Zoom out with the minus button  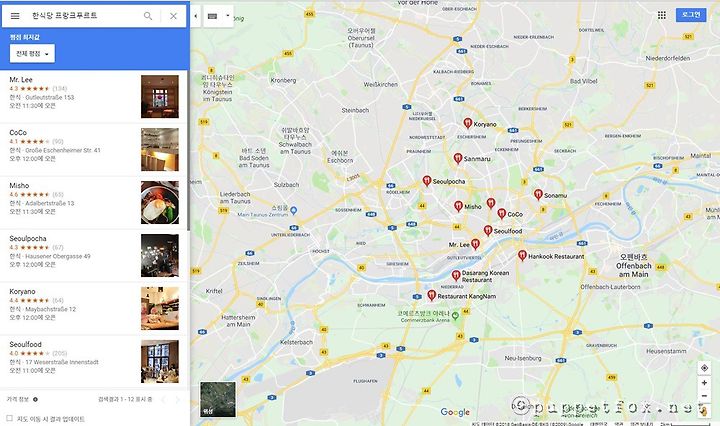coord(704,396)
